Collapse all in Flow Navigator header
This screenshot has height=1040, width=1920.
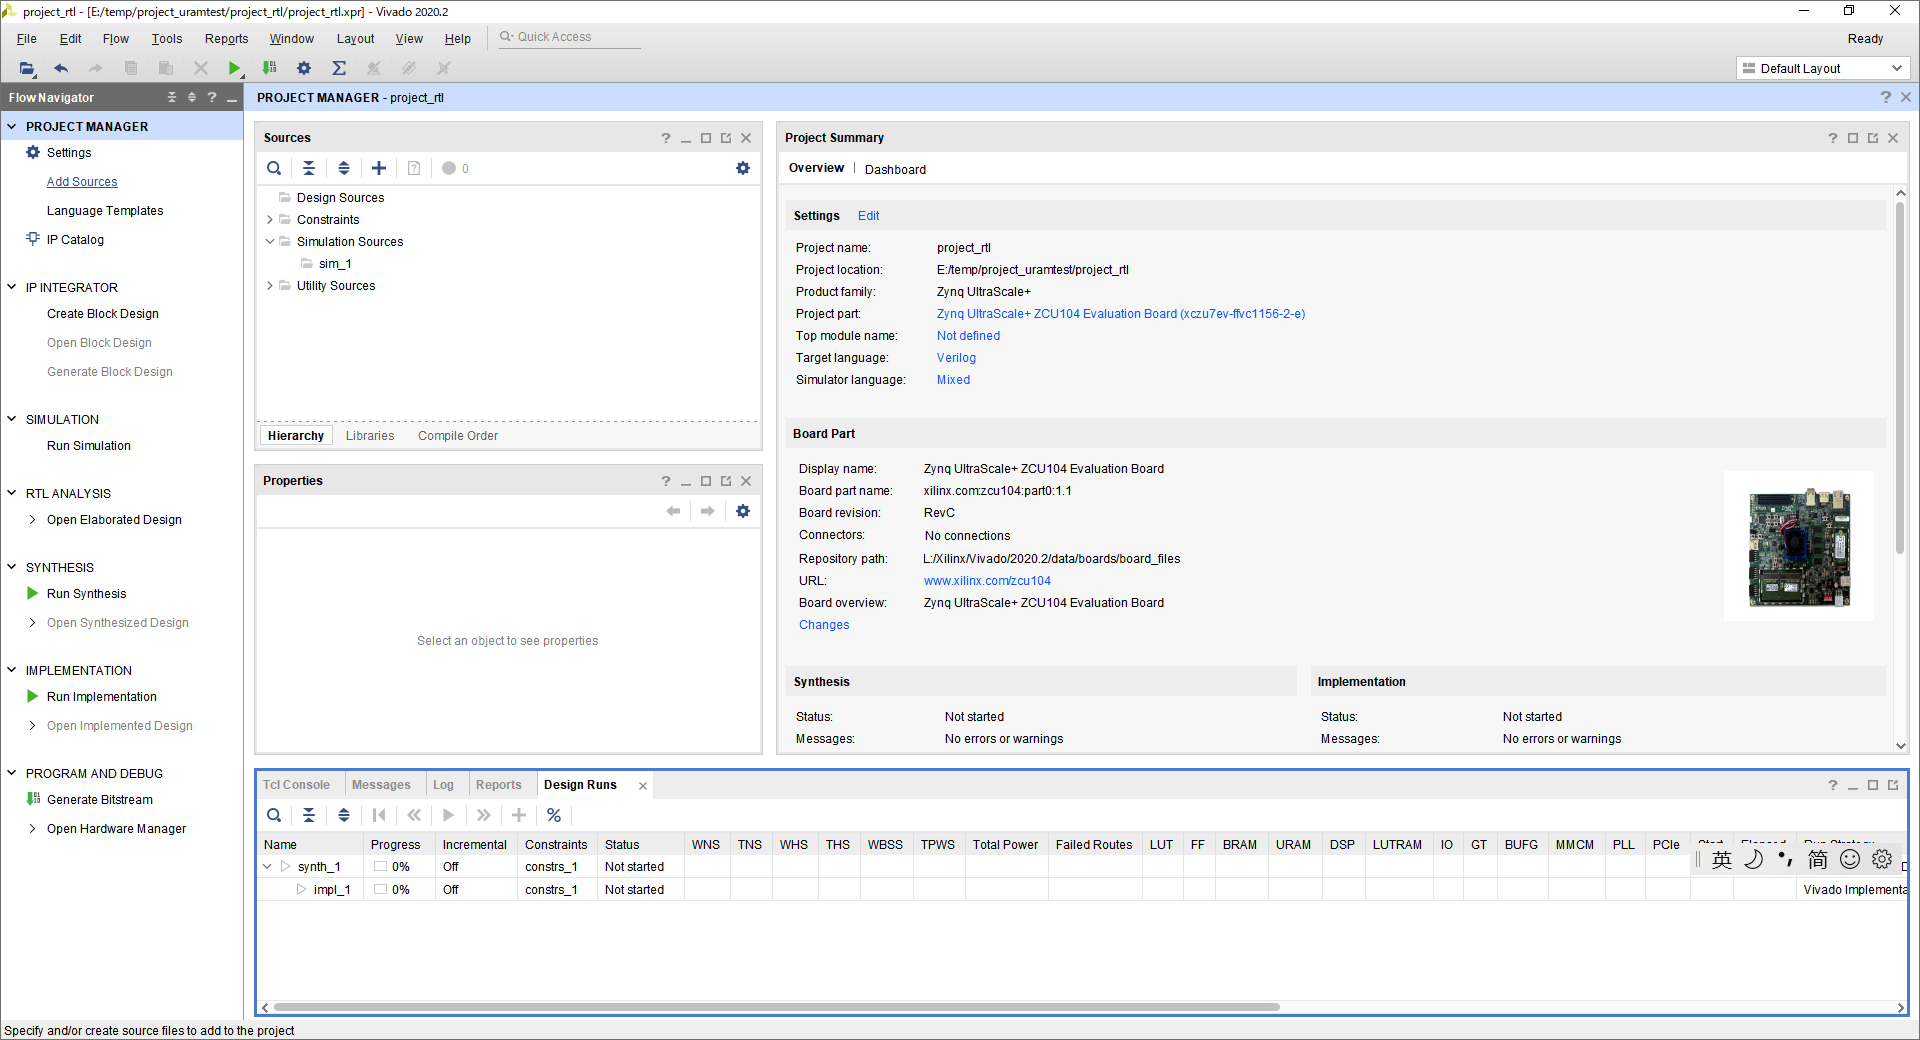coord(172,97)
